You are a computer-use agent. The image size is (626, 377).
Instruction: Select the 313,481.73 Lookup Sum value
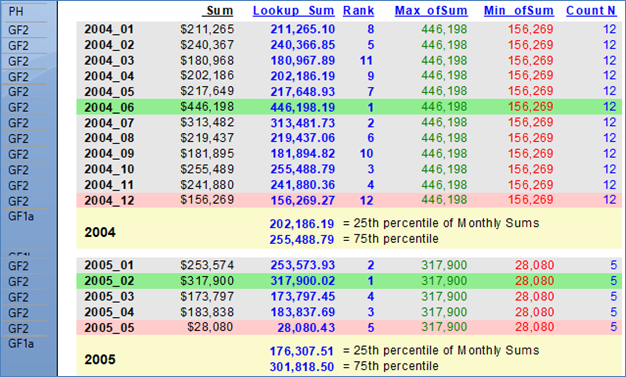pos(303,123)
